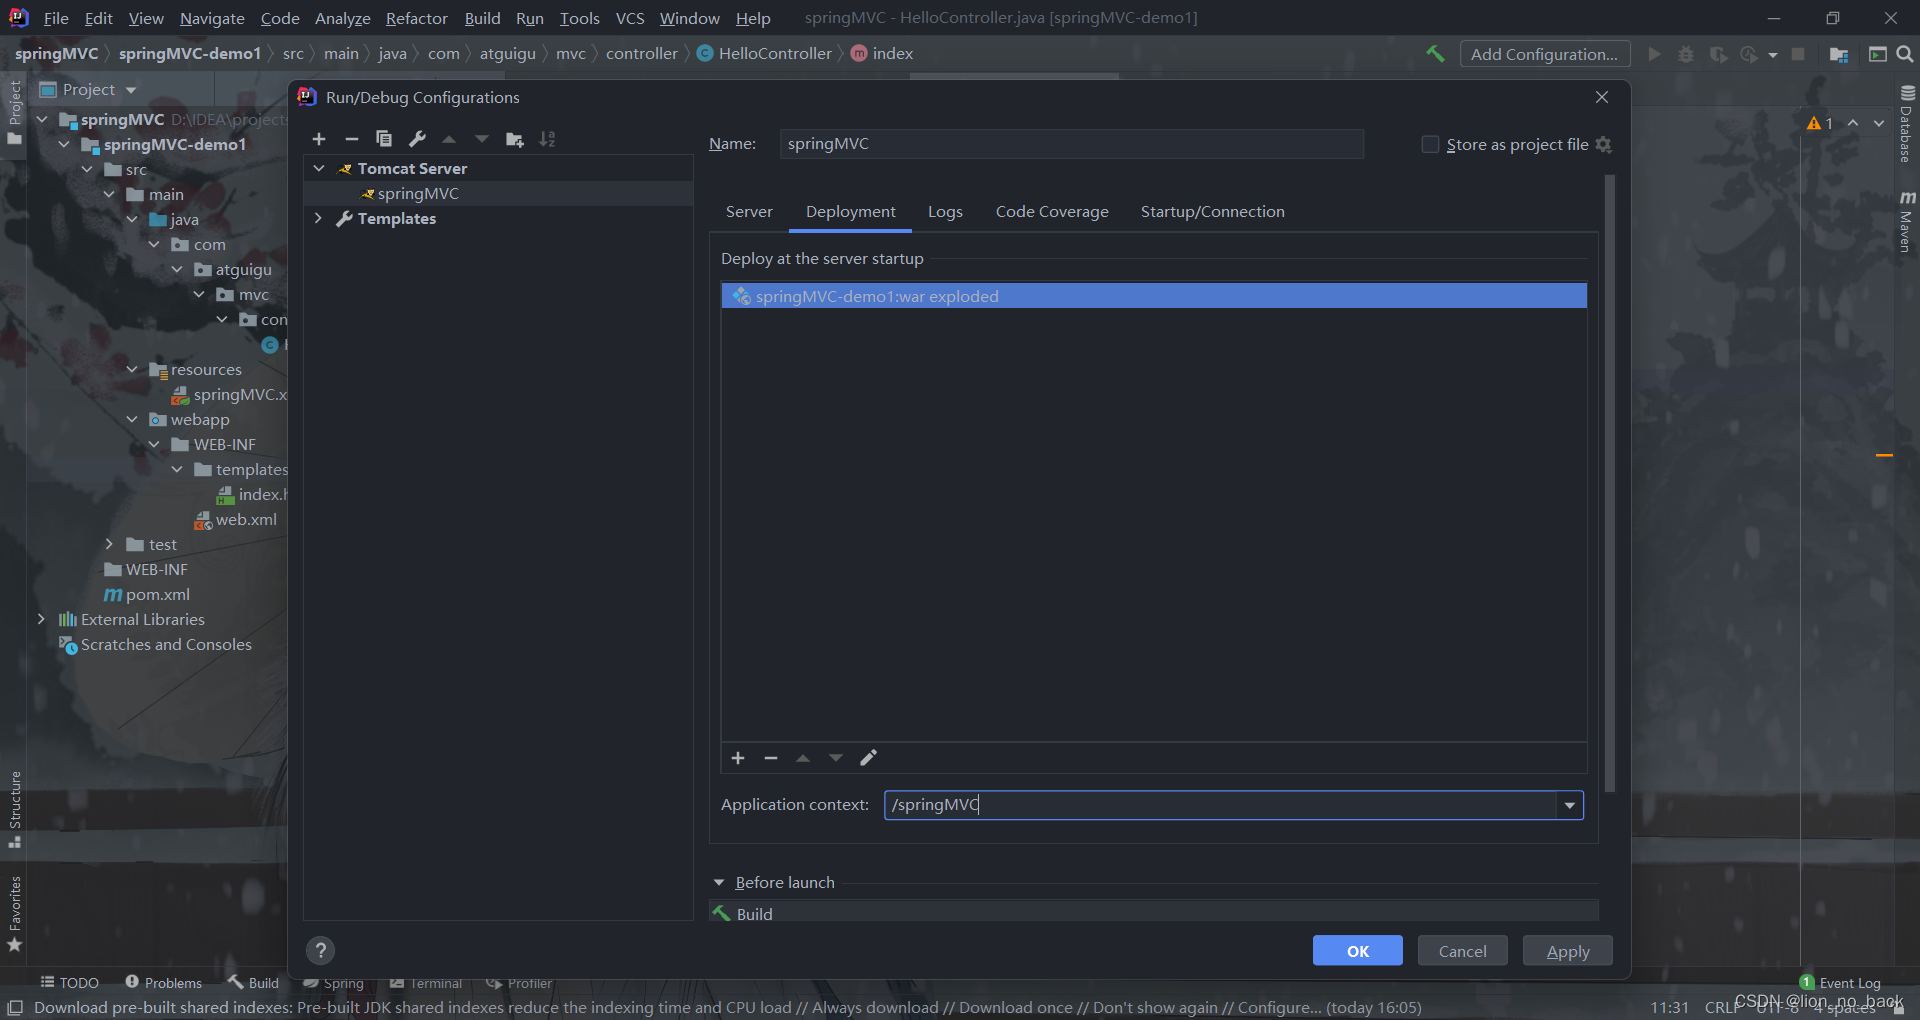Switch to the Logs tab

[945, 212]
